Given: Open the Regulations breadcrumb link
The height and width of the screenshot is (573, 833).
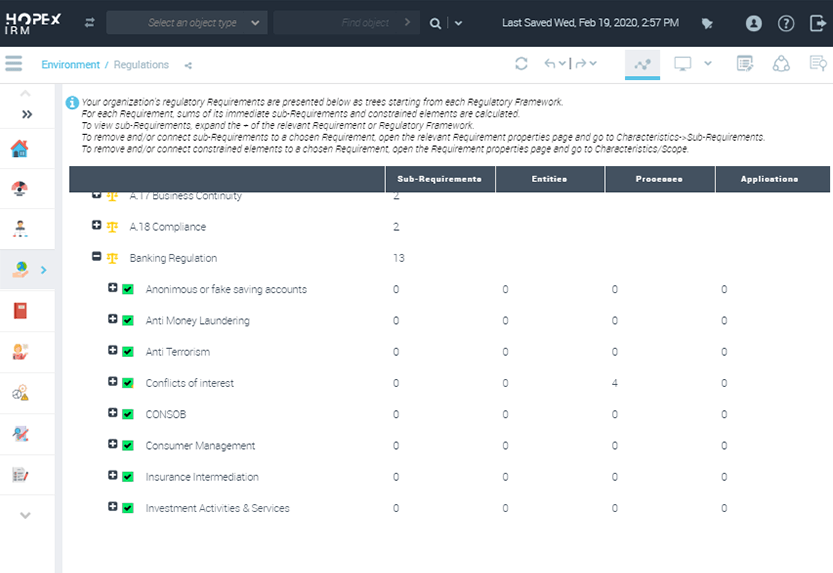Looking at the screenshot, I should 141,65.
